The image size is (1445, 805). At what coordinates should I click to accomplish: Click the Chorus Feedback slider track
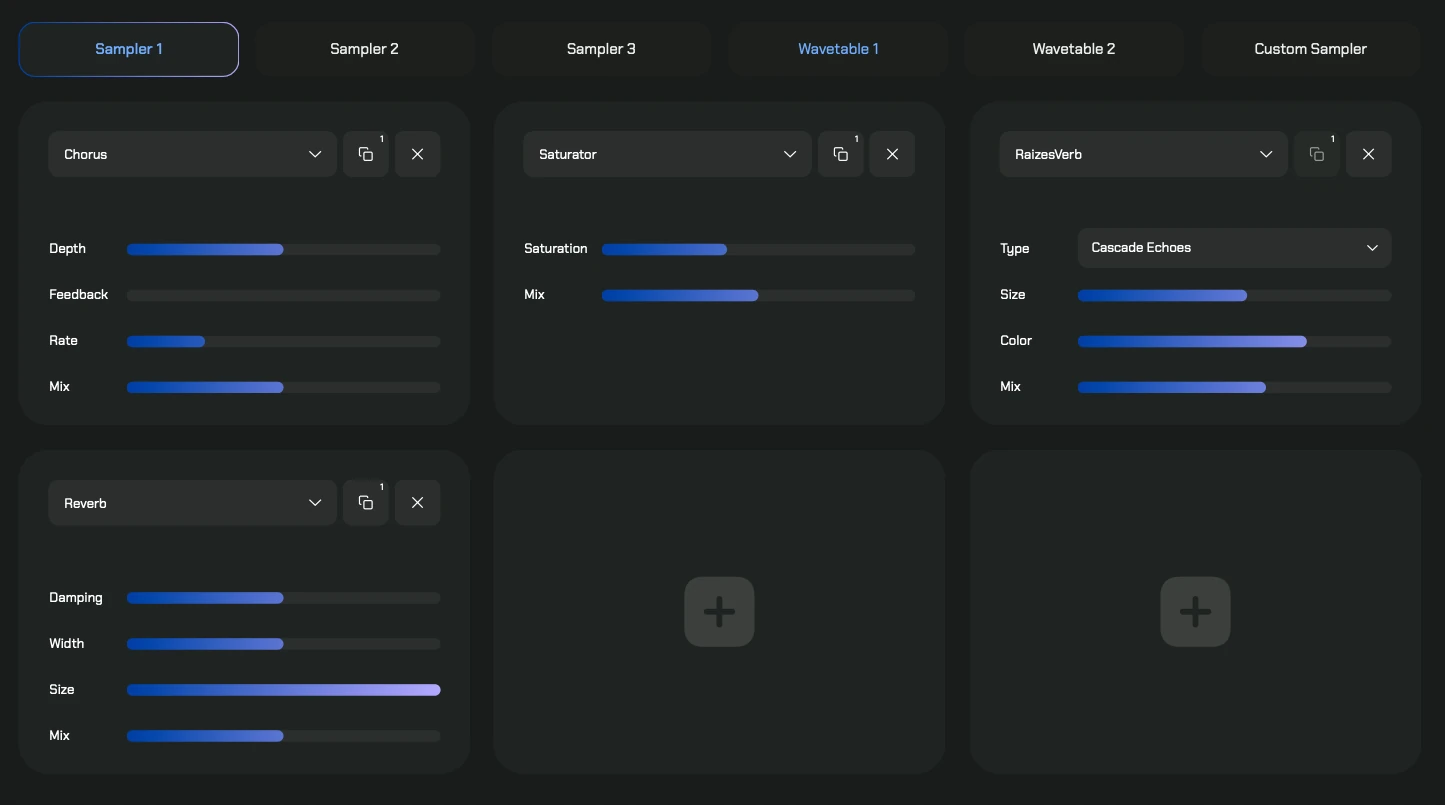click(283, 296)
